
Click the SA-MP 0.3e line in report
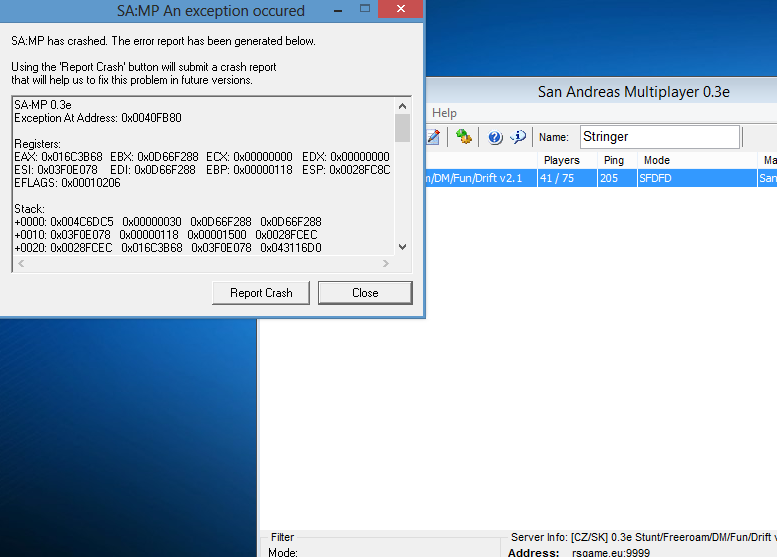[43, 105]
